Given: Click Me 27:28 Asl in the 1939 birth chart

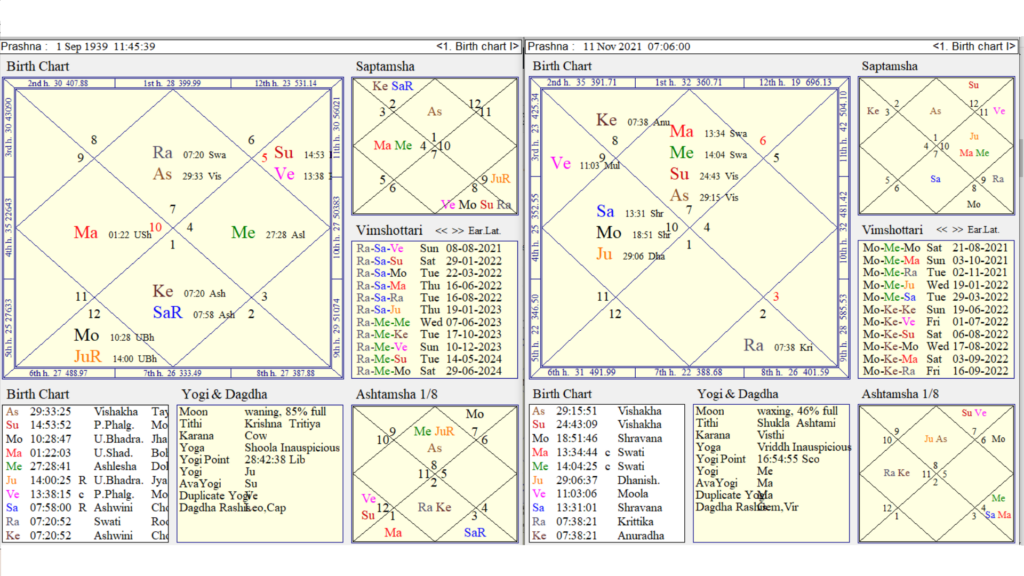Looking at the screenshot, I should coord(268,233).
